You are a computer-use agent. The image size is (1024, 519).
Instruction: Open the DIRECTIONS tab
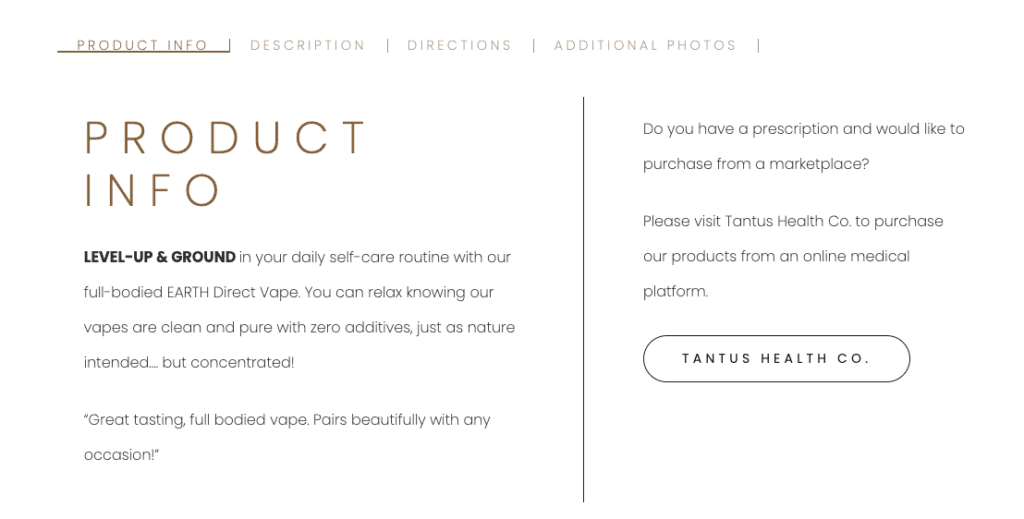[x=460, y=45]
